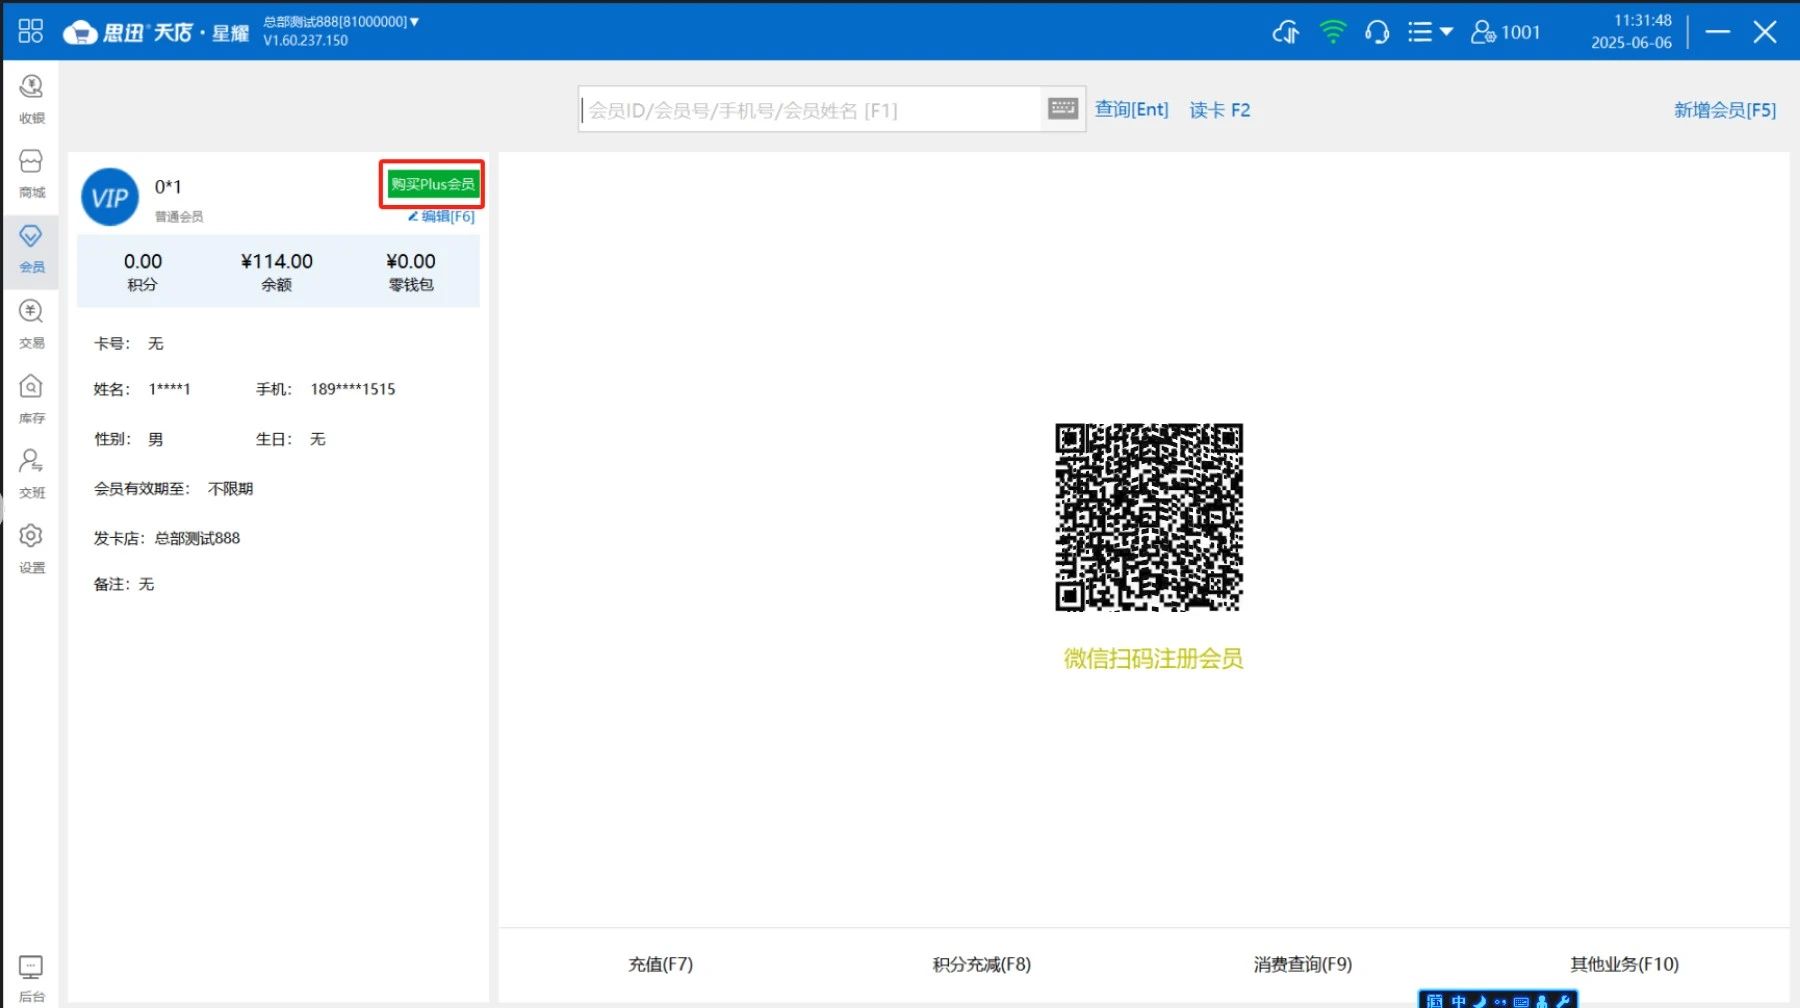Click the member ID search input field

(810, 110)
